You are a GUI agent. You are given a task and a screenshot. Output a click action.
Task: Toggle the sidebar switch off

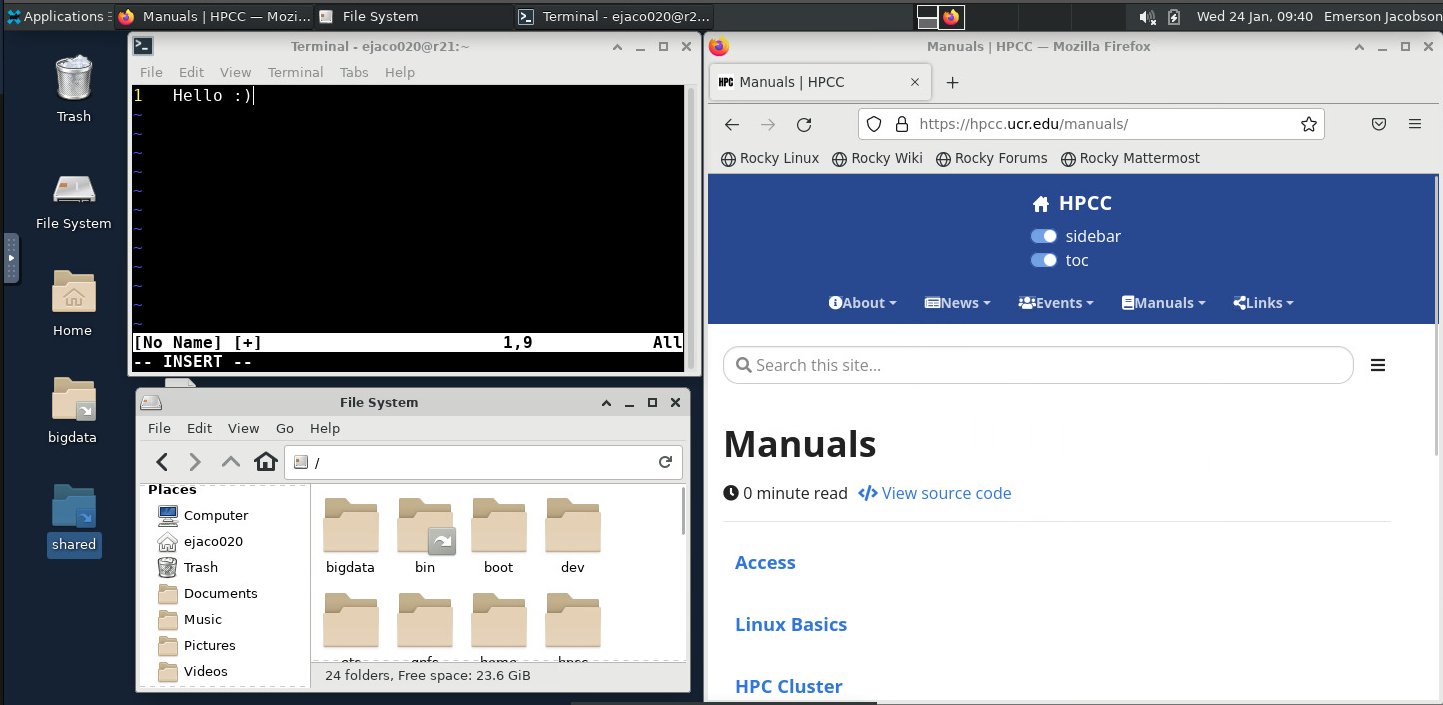click(1044, 237)
